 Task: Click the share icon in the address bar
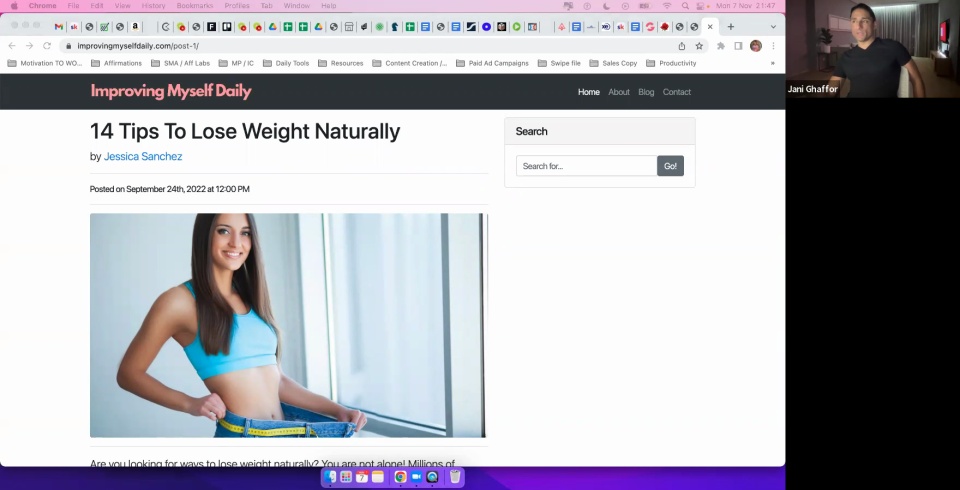click(x=681, y=46)
